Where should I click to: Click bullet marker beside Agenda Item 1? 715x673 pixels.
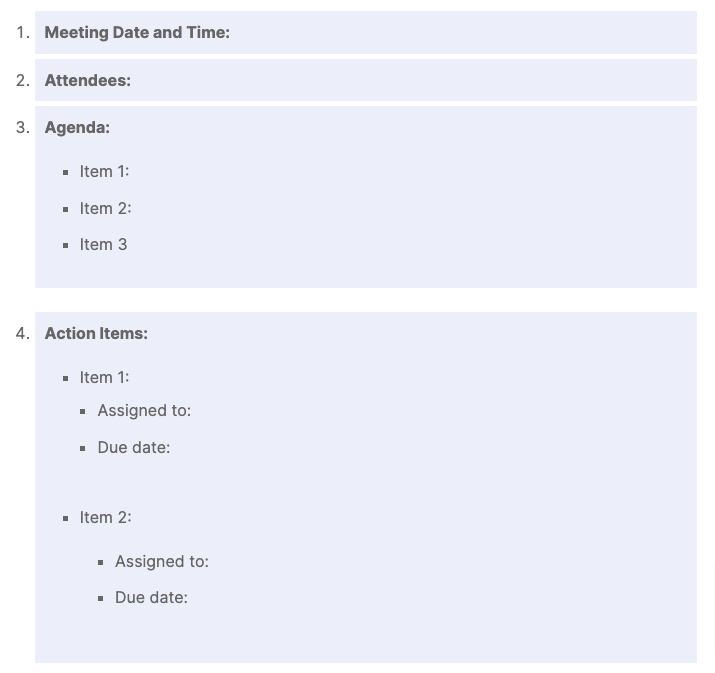click(x=66, y=172)
